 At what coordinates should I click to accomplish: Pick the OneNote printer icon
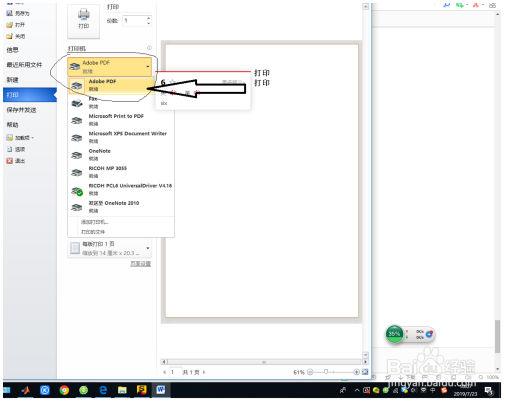click(x=77, y=155)
